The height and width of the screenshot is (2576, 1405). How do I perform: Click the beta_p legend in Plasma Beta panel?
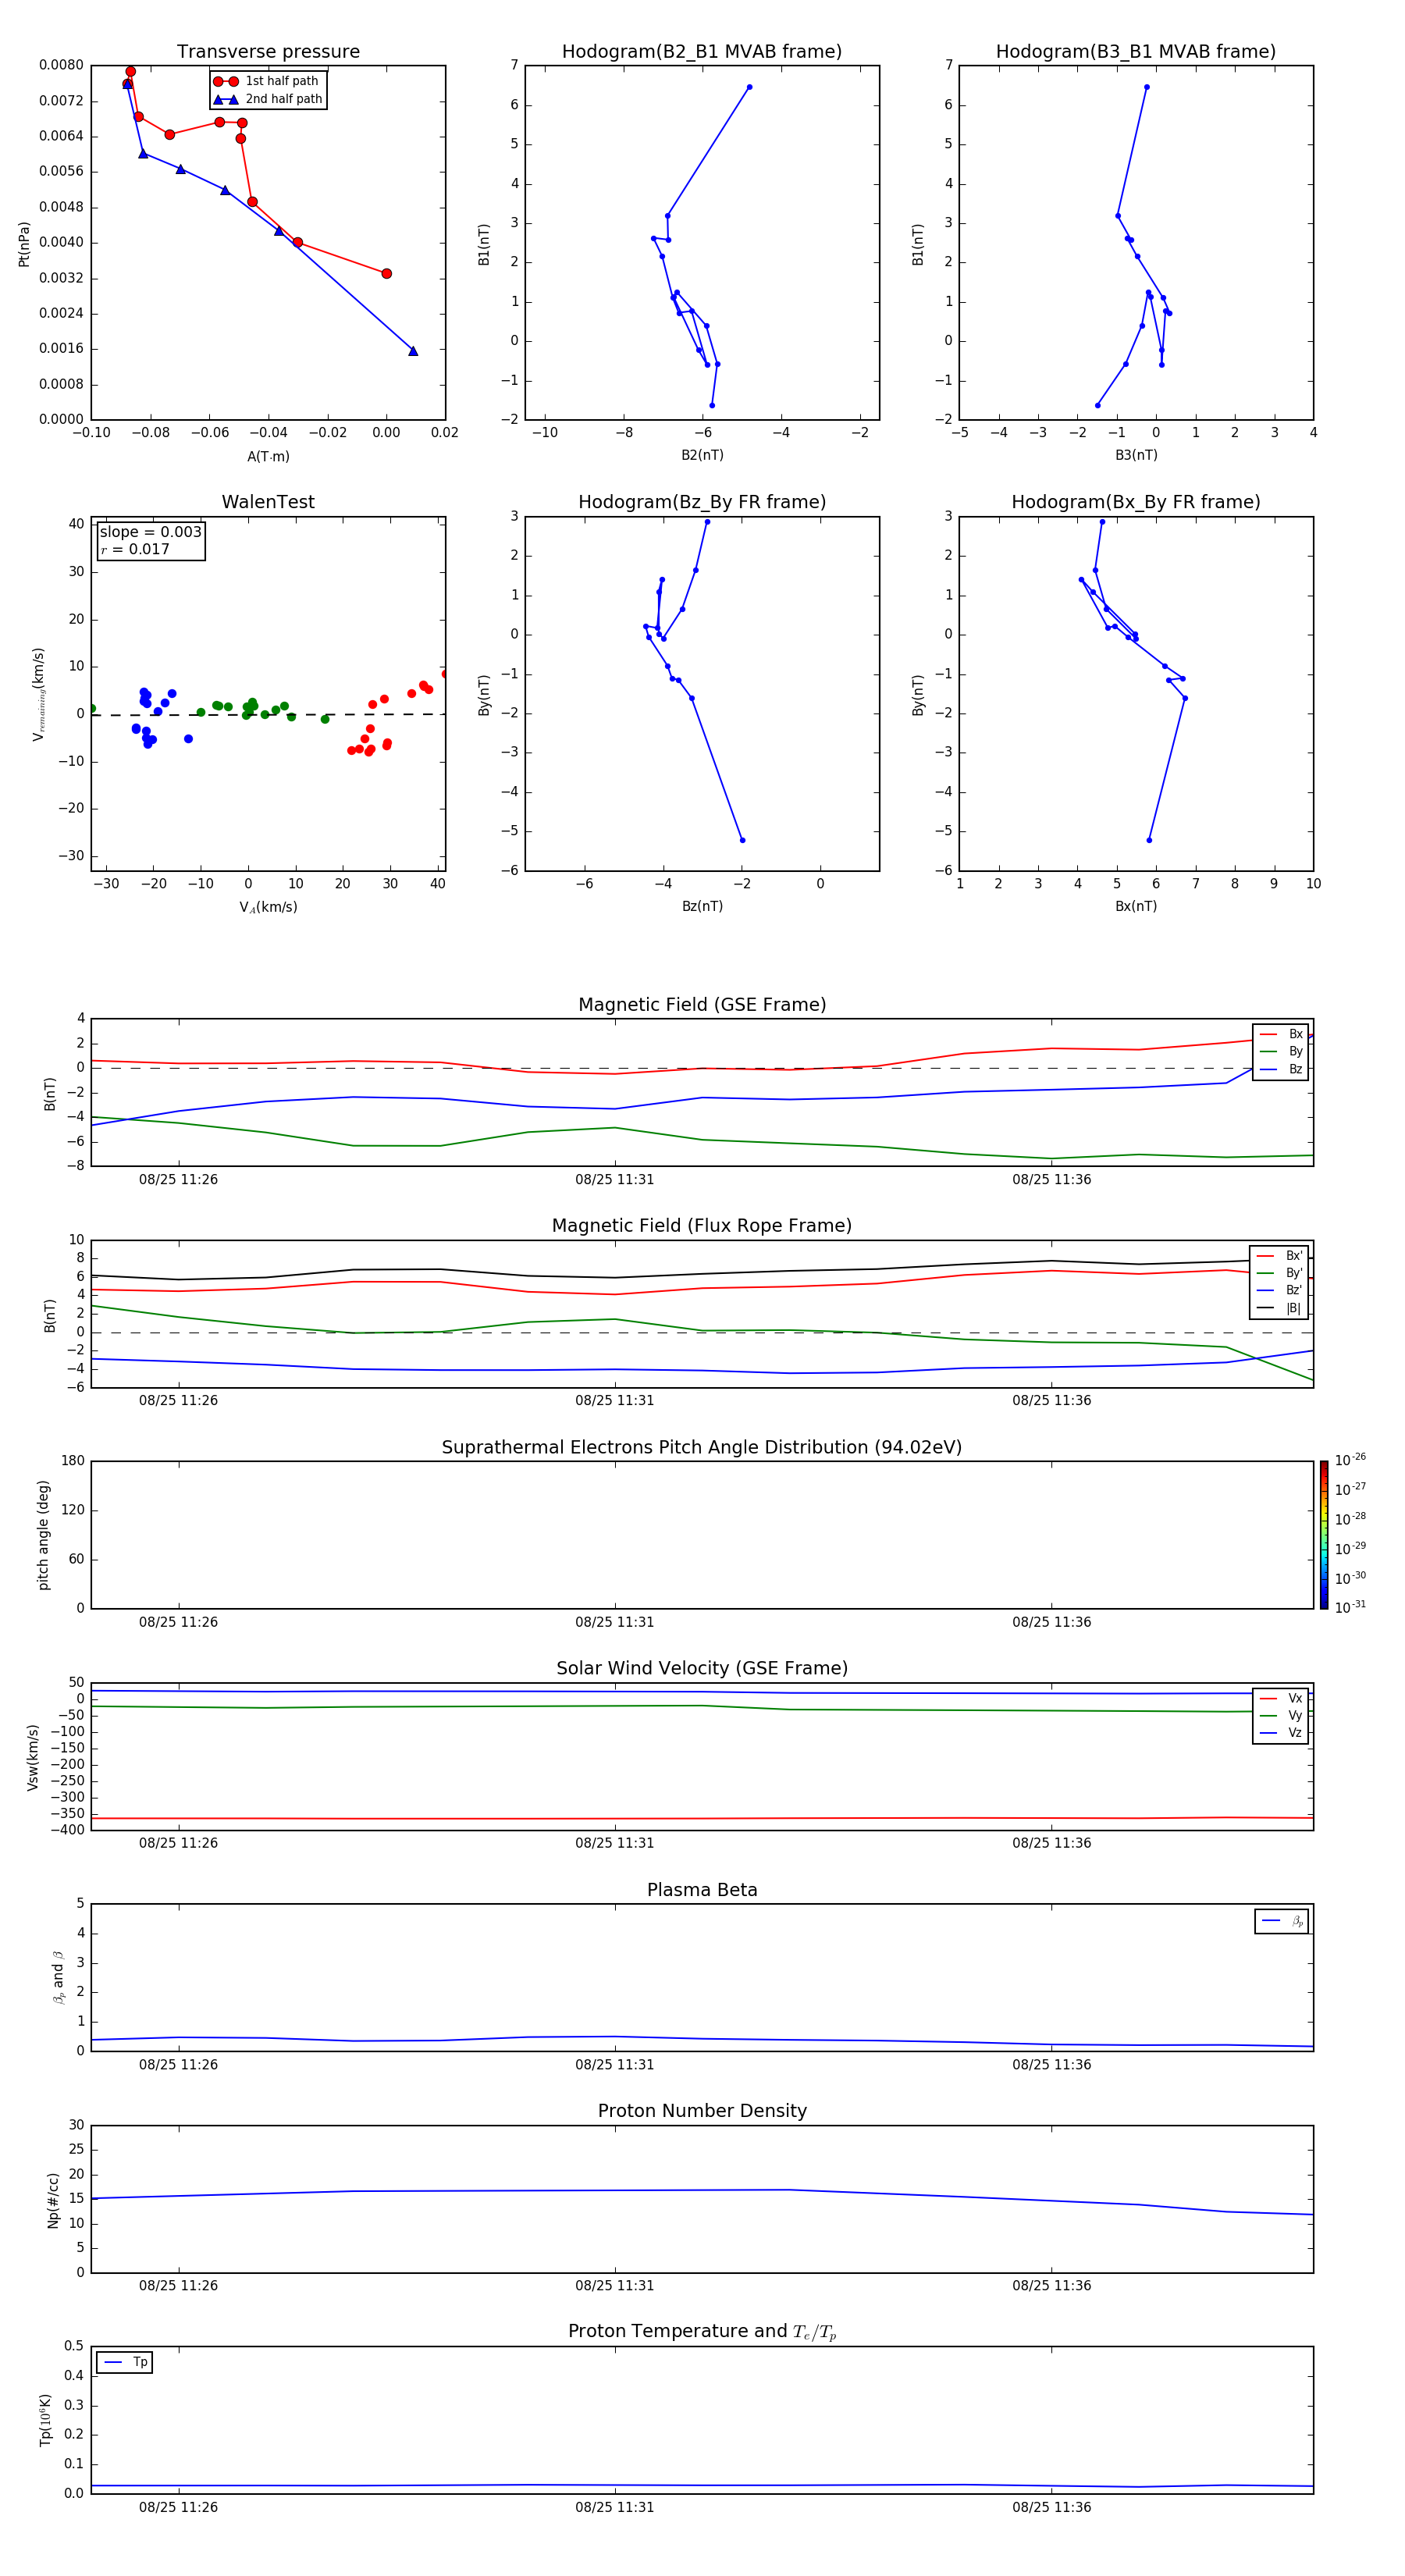tap(1282, 1921)
